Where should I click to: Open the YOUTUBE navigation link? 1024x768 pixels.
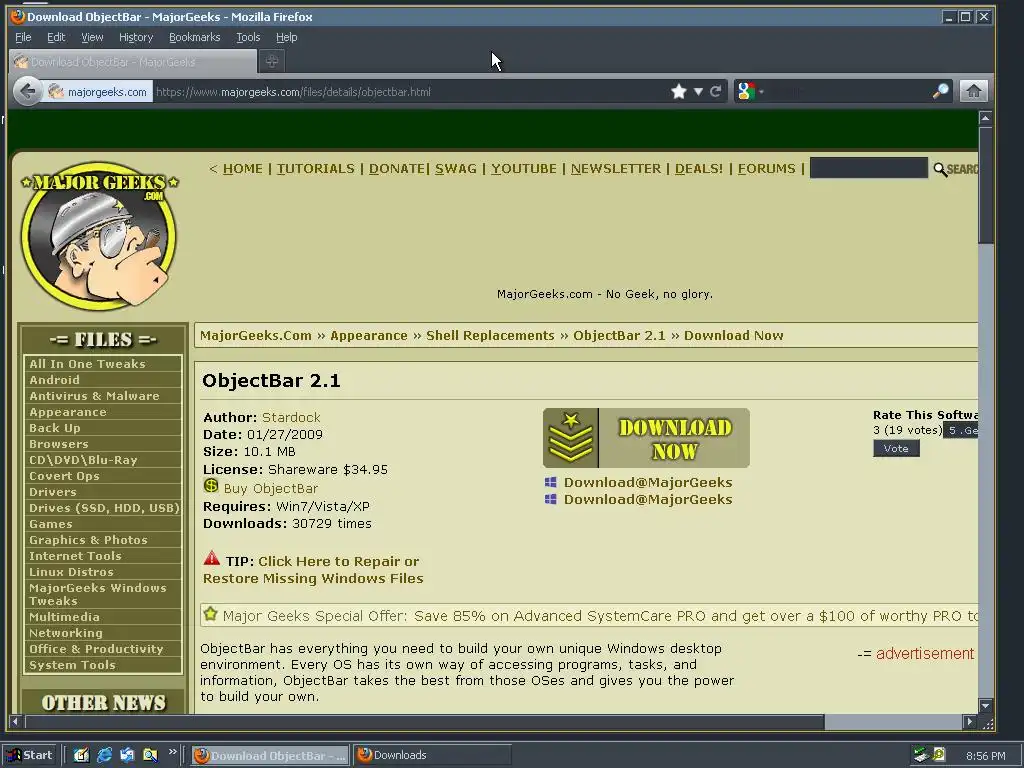524,168
